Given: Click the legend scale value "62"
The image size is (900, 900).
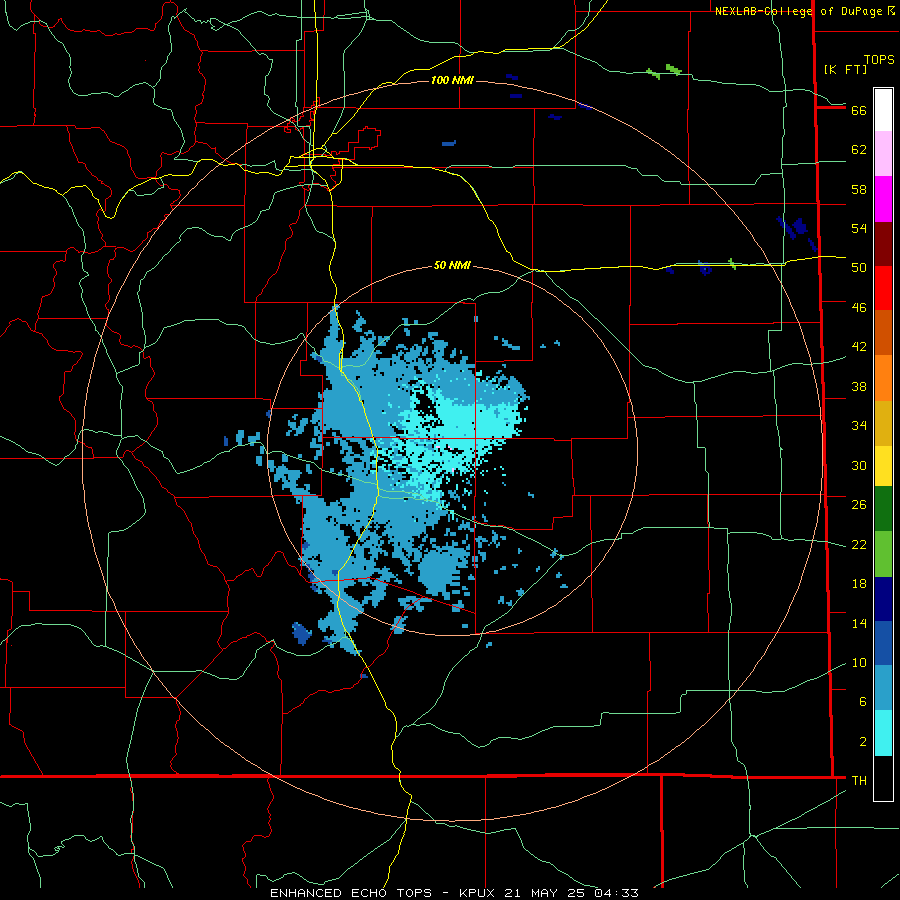Looking at the screenshot, I should point(859,150).
